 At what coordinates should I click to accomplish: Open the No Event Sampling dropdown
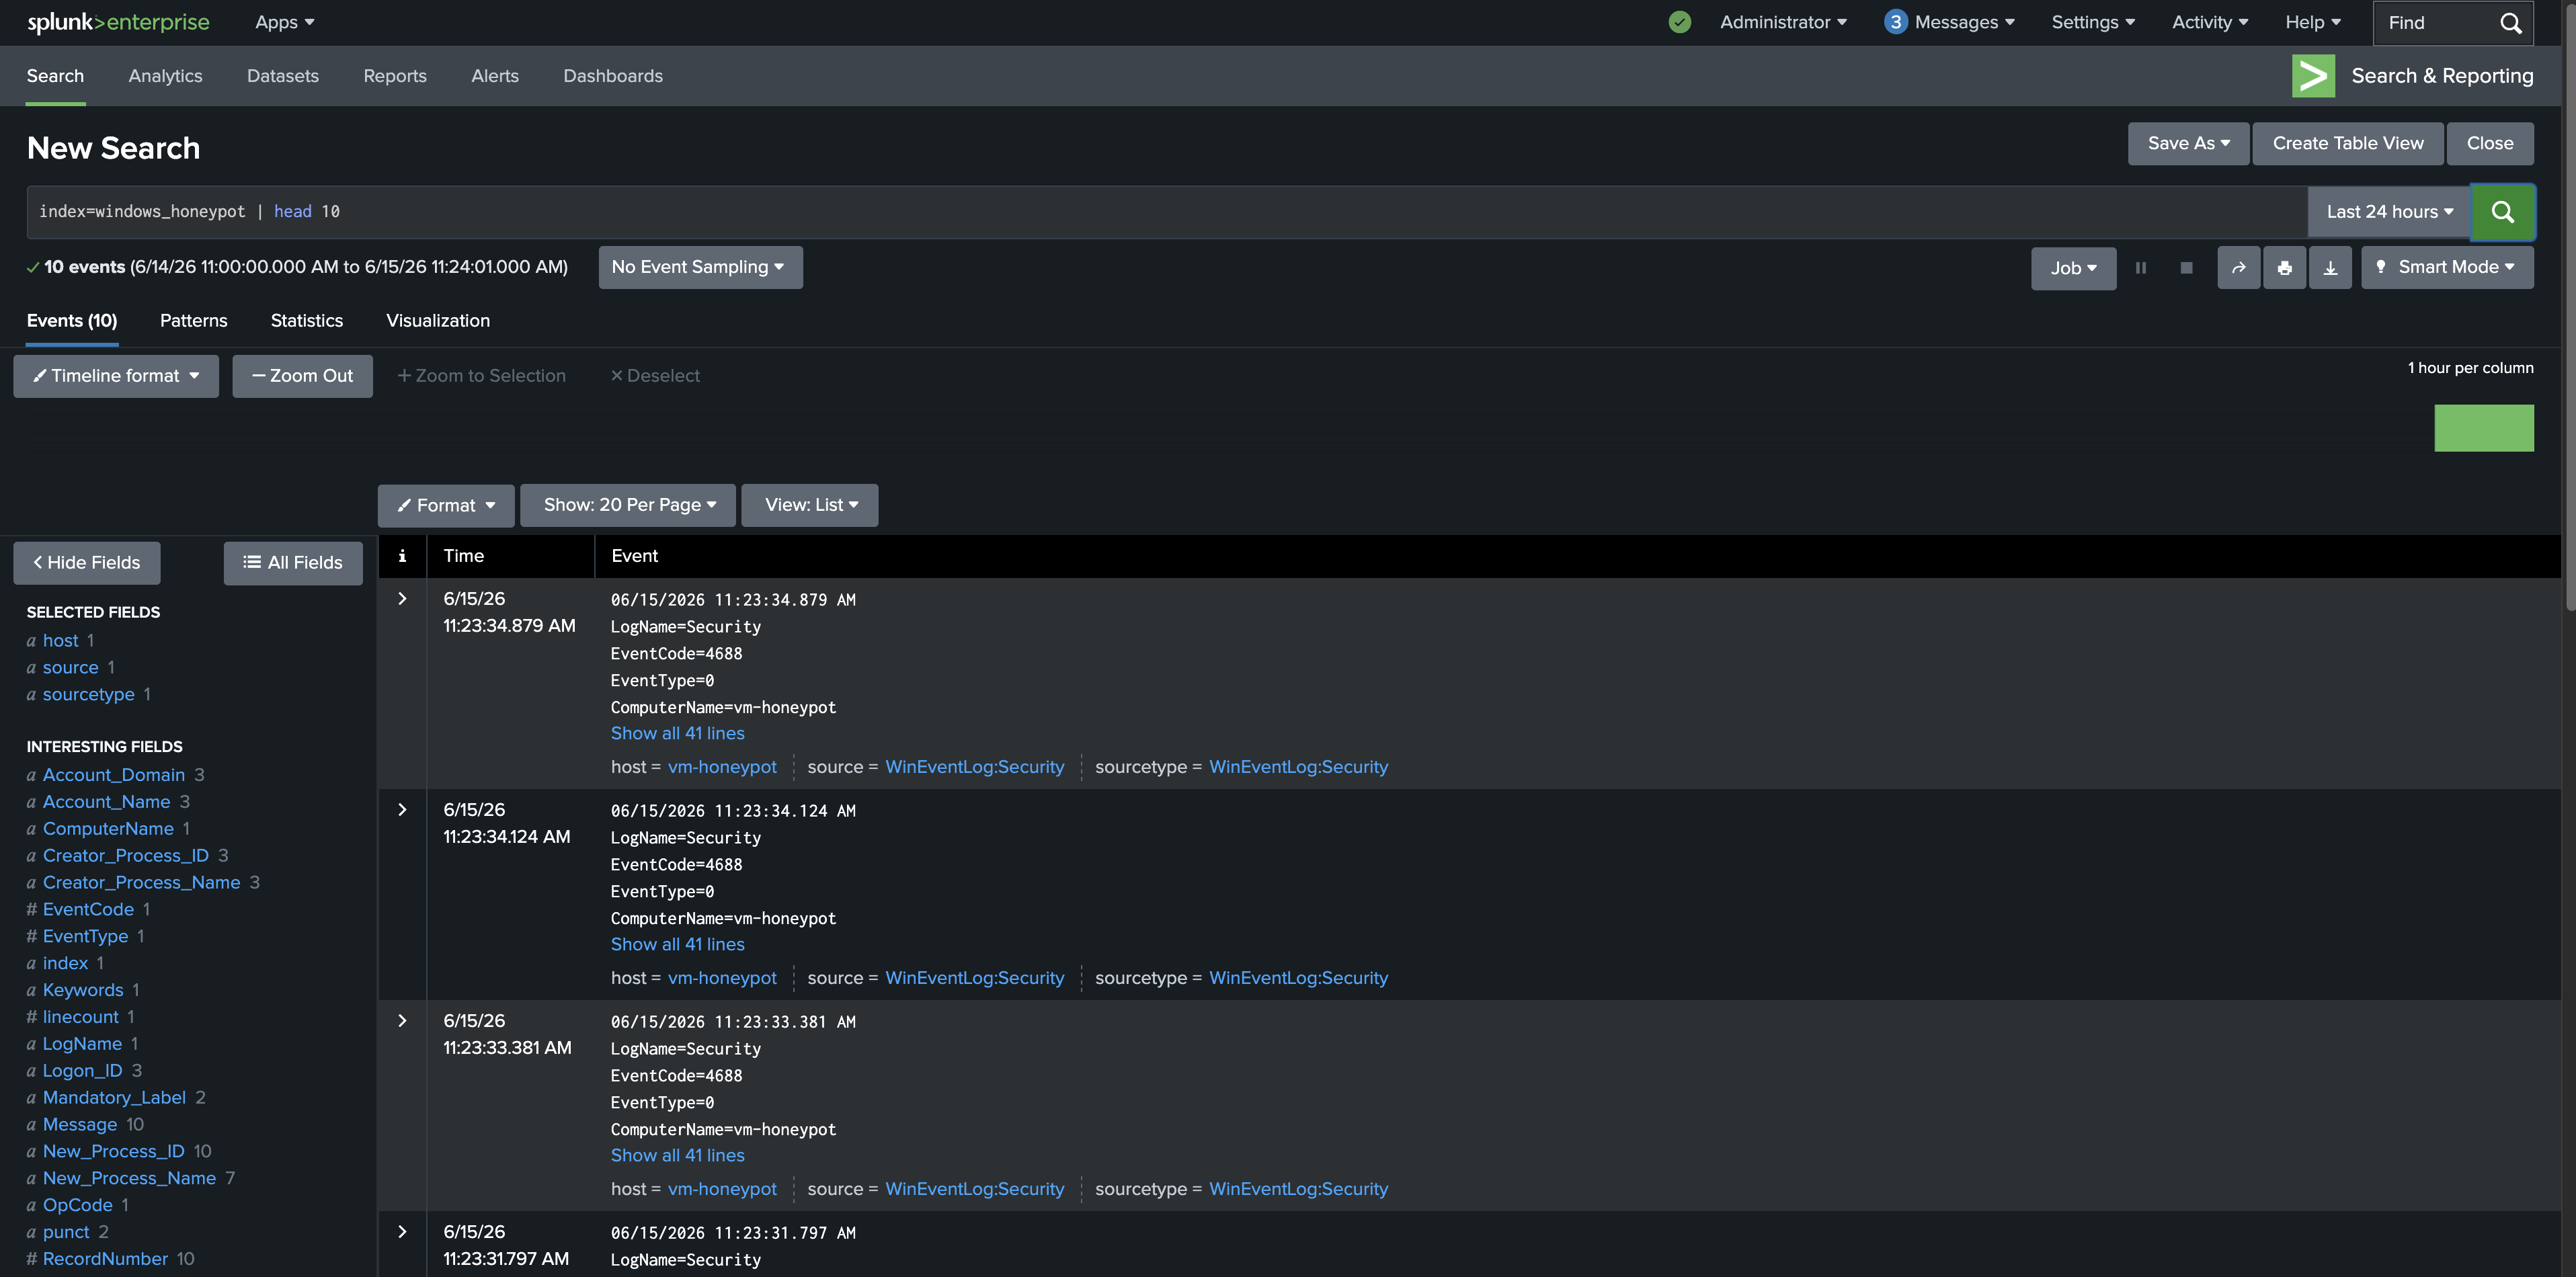700,268
